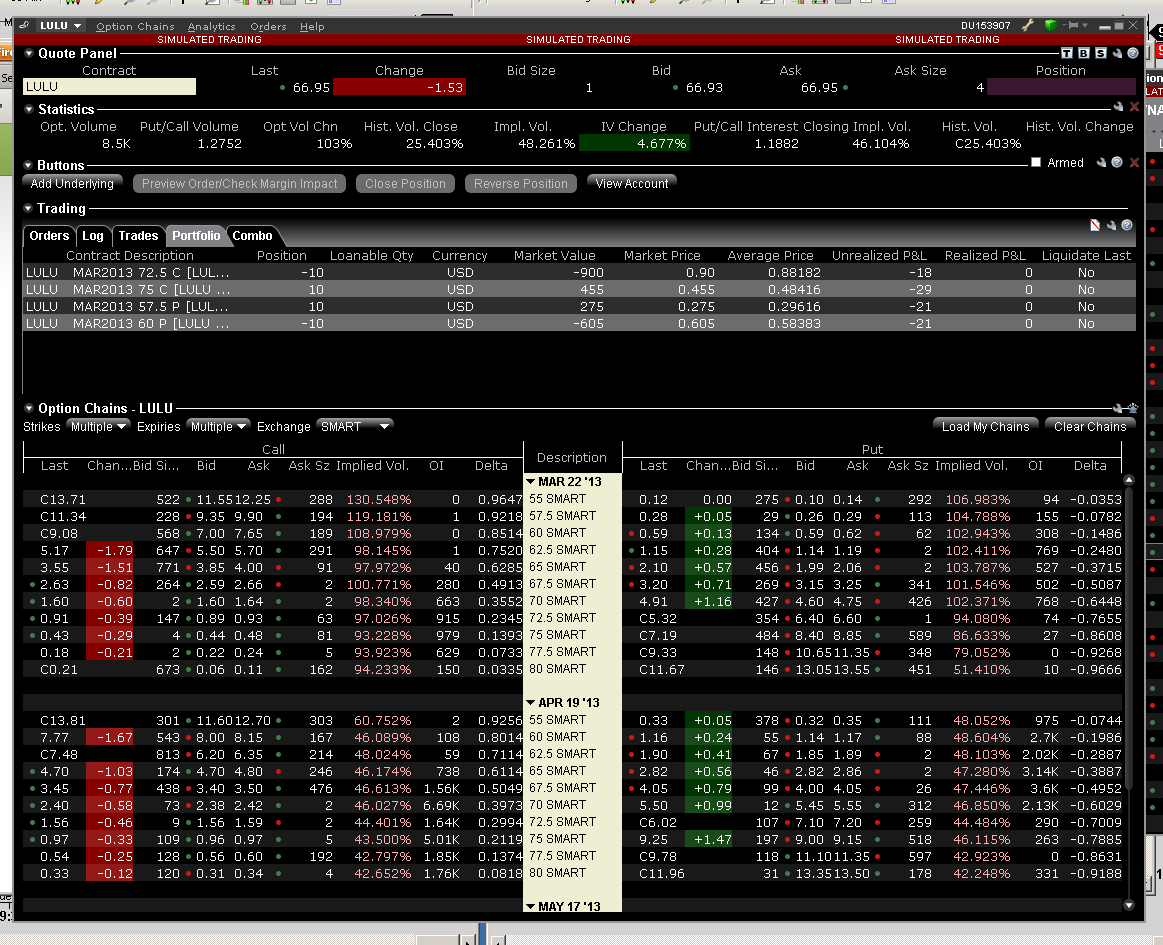1163x945 pixels.
Task: Open the global configuration wrench in the title bar
Action: pos(1027,25)
